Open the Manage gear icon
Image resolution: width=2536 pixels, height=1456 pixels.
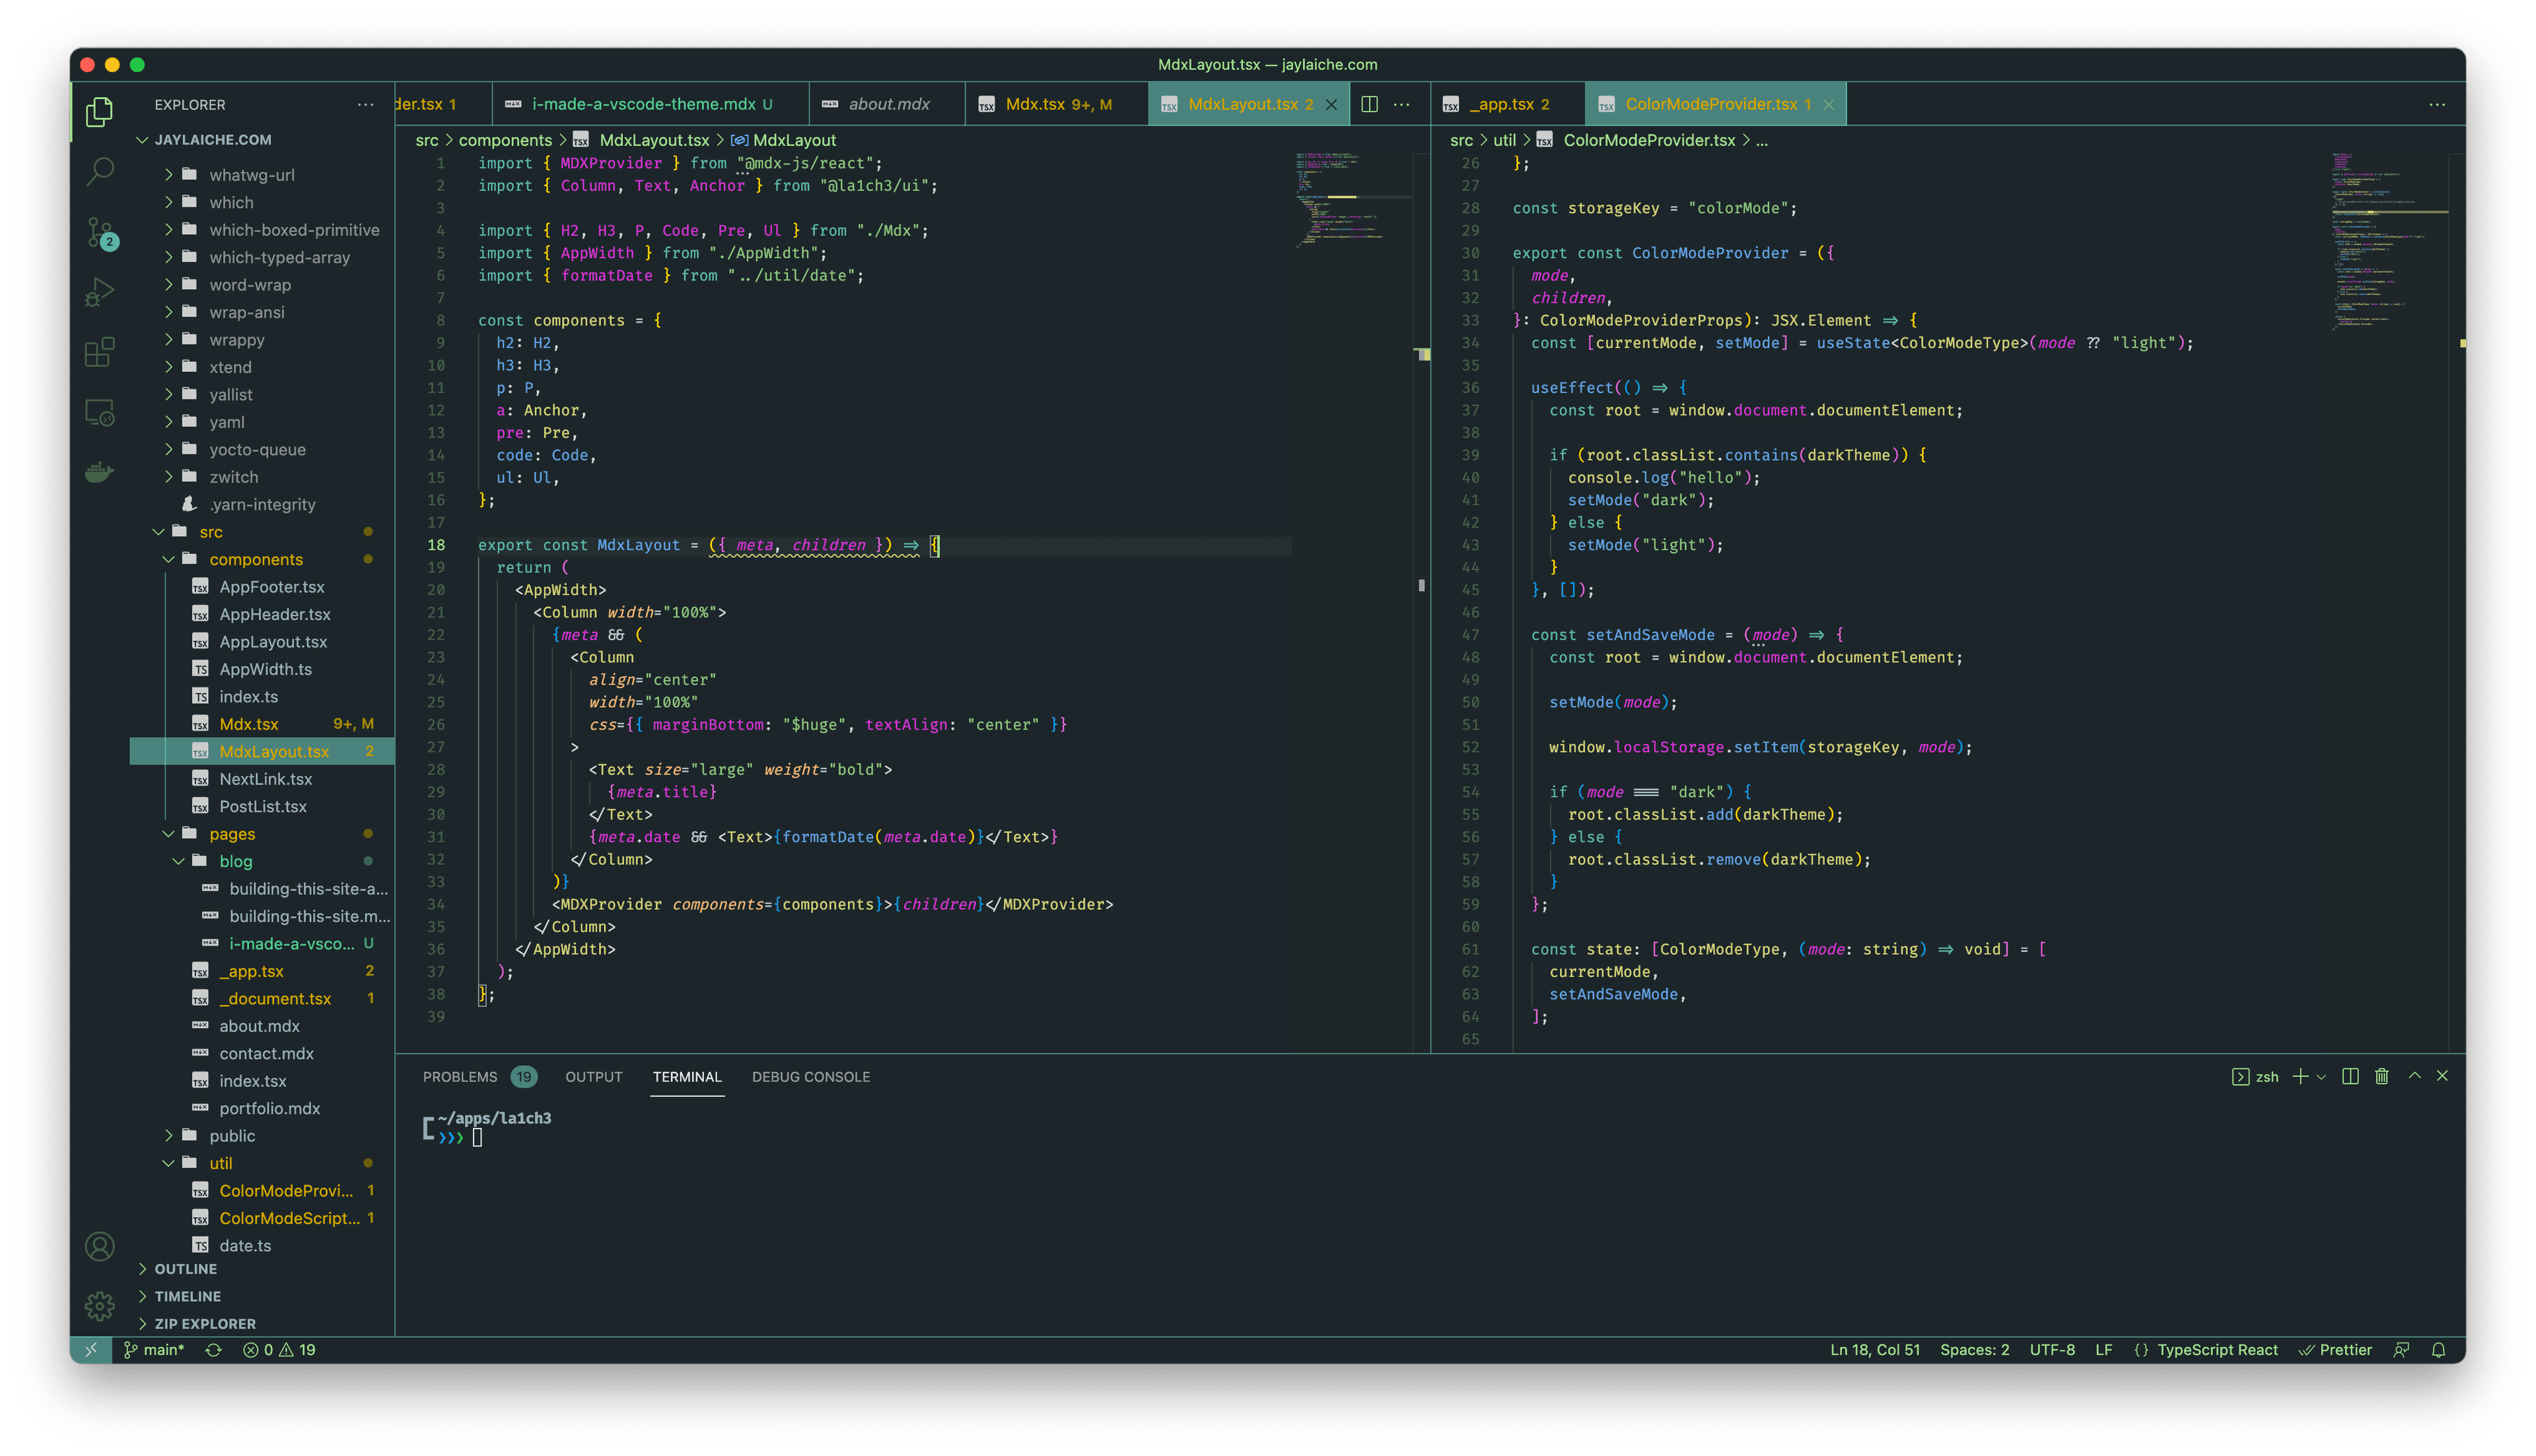pos(99,1305)
